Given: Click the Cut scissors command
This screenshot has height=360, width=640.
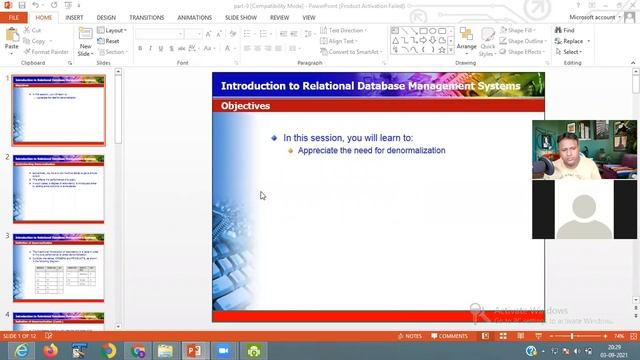Looking at the screenshot, I should point(32,30).
